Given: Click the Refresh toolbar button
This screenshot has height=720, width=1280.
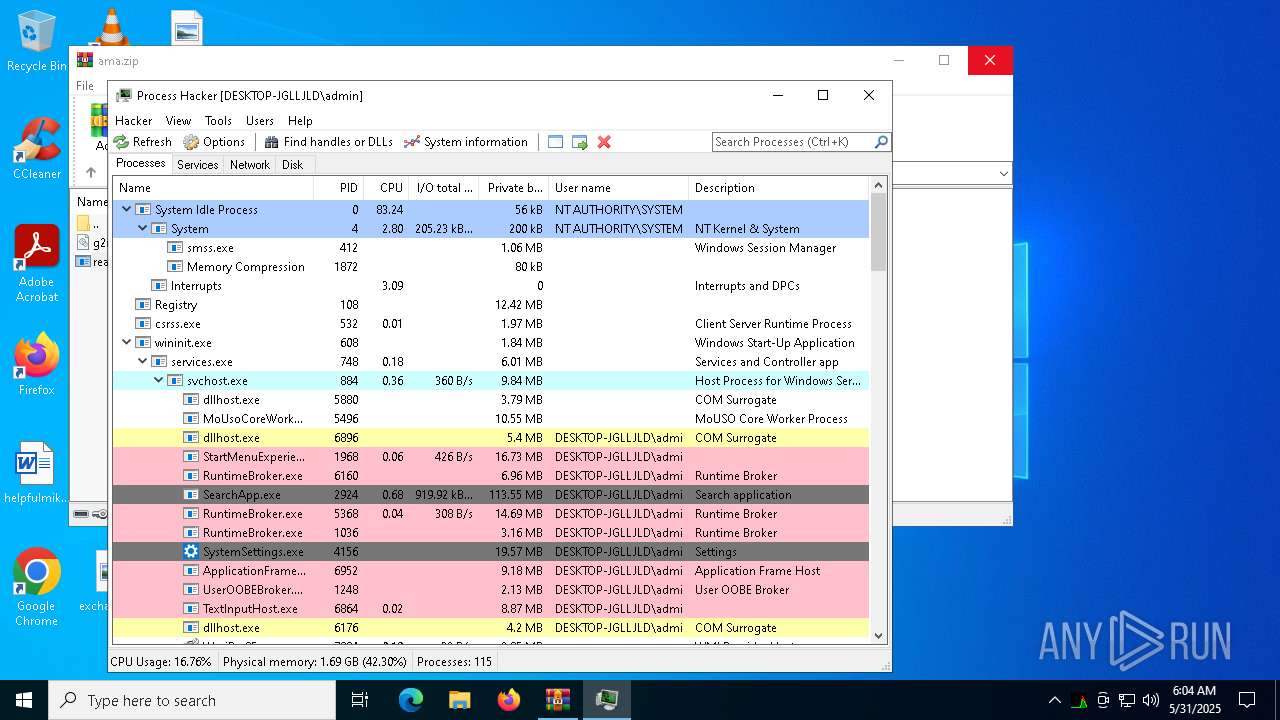Looking at the screenshot, I should (x=142, y=142).
